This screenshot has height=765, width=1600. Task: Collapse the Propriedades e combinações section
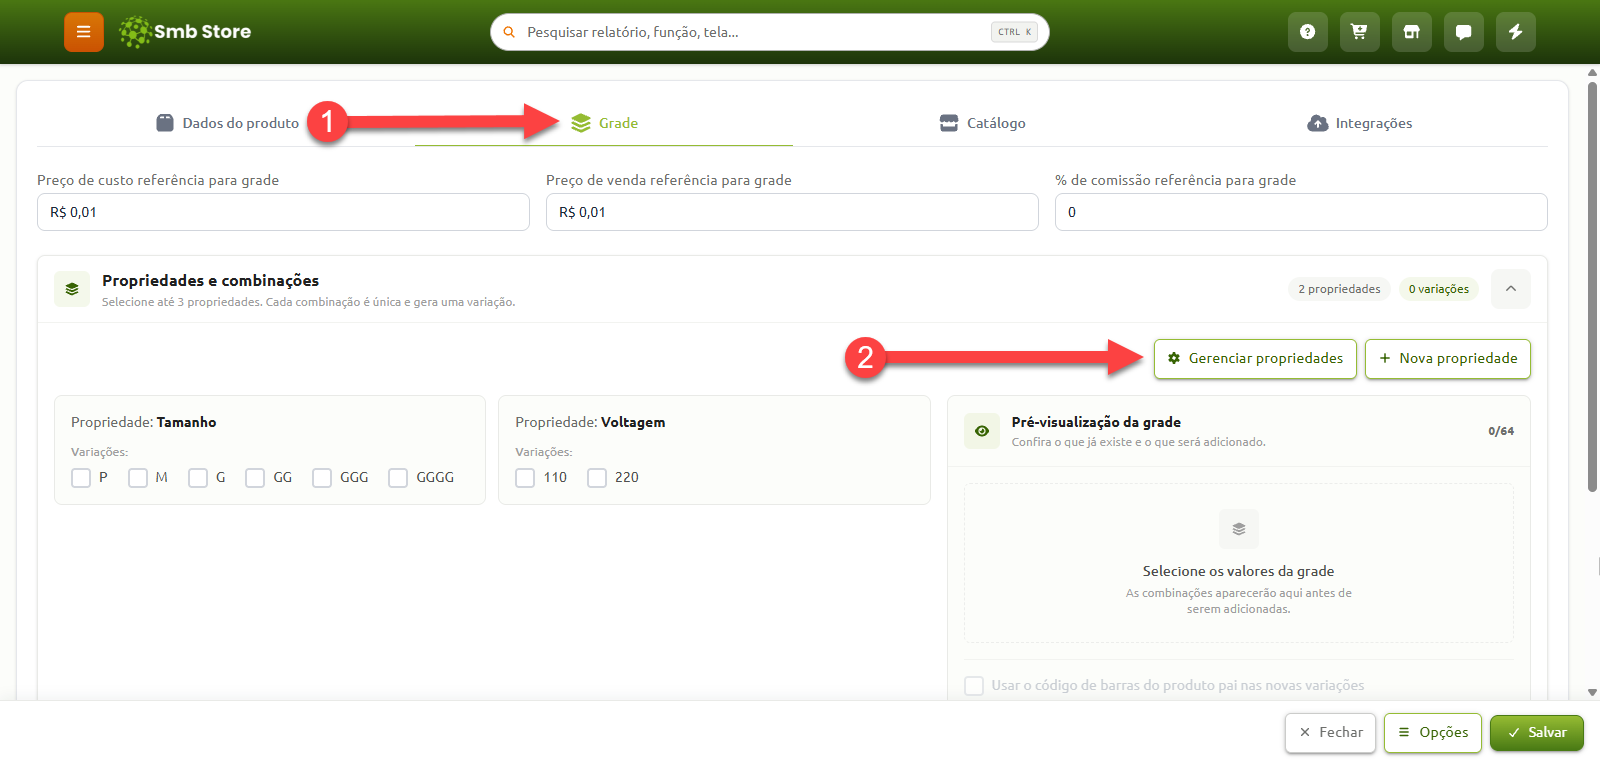[1511, 289]
